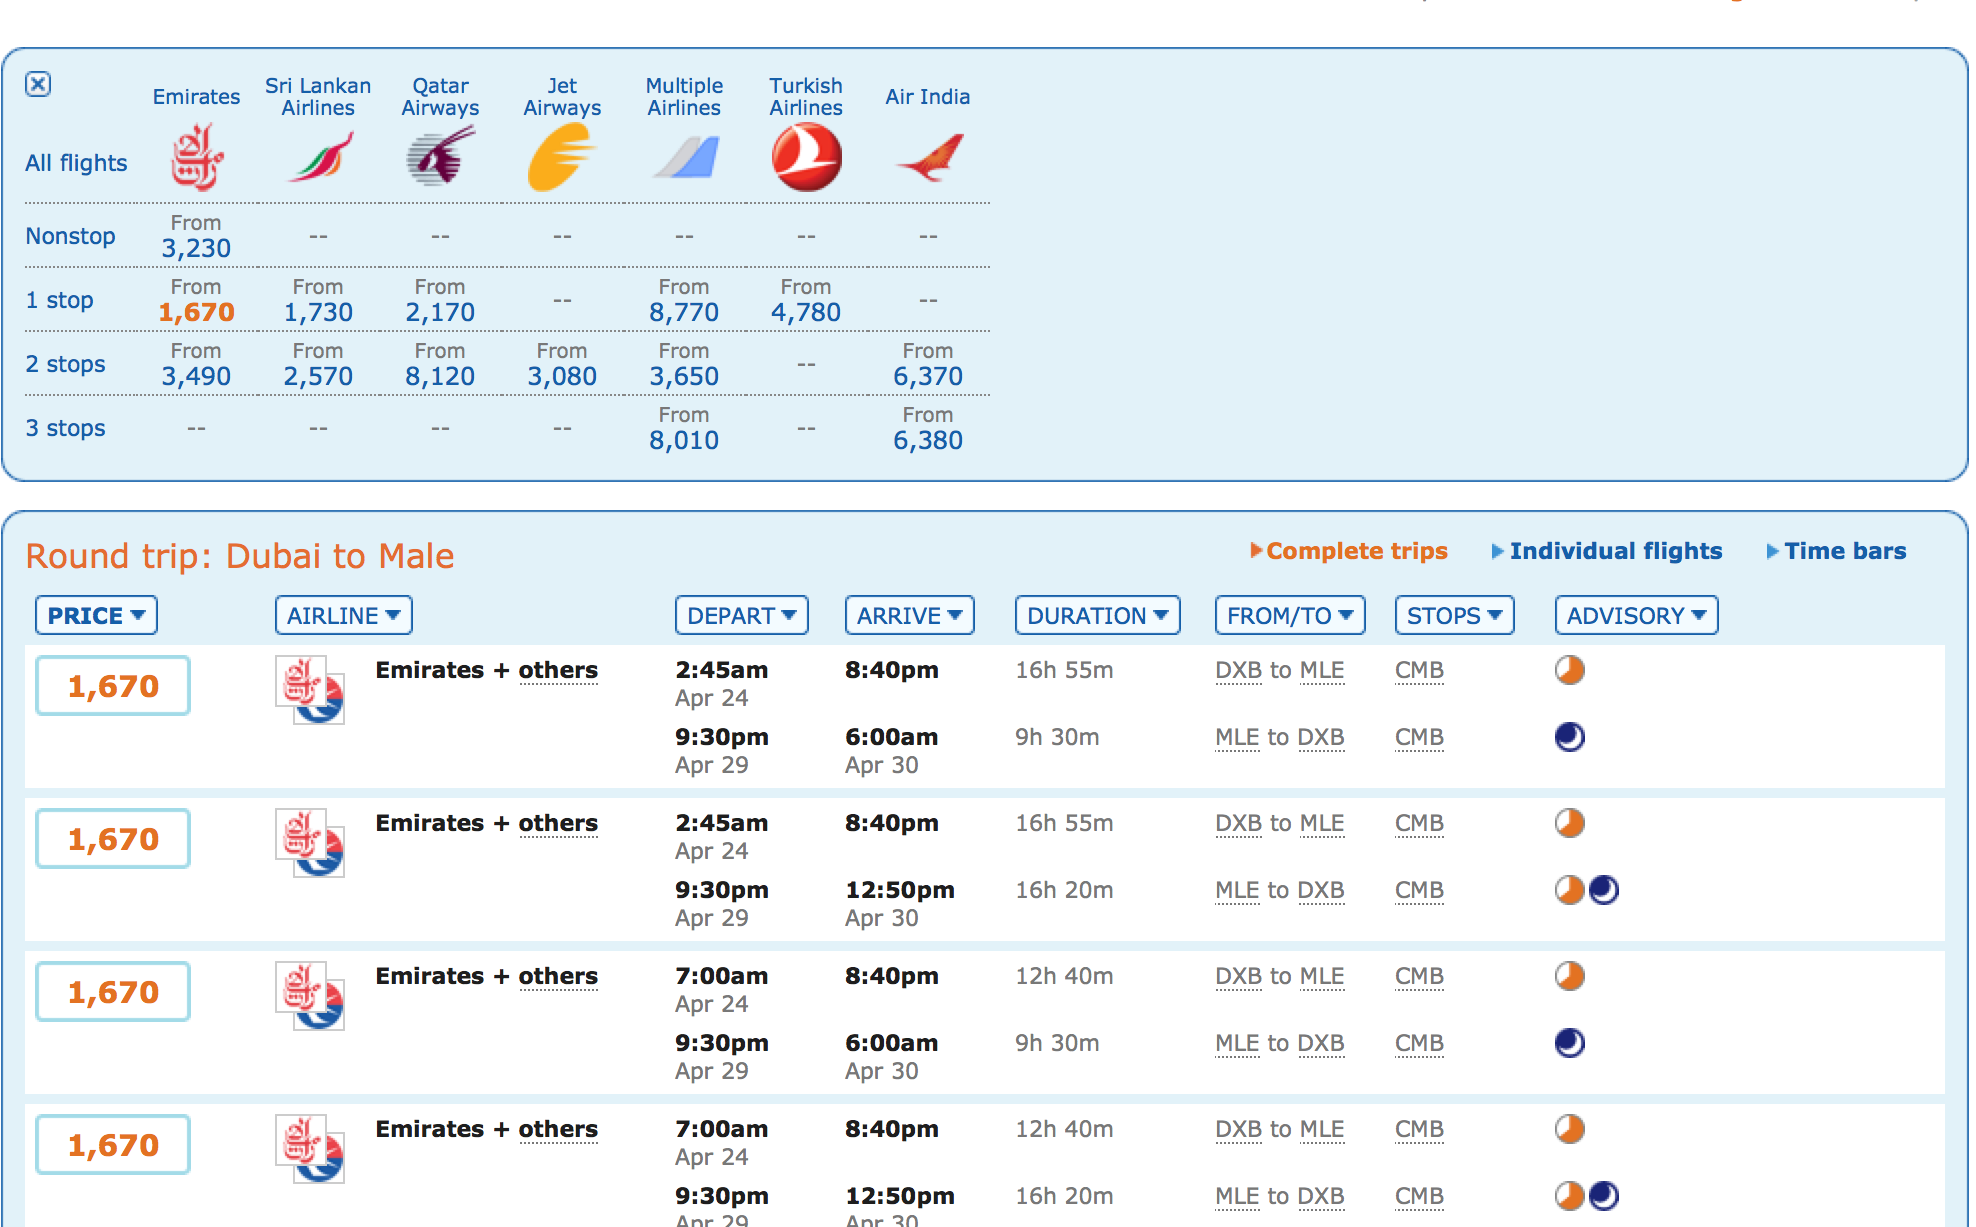The height and width of the screenshot is (1227, 1976).
Task: Click the Qatar Airways logo
Action: [x=440, y=157]
